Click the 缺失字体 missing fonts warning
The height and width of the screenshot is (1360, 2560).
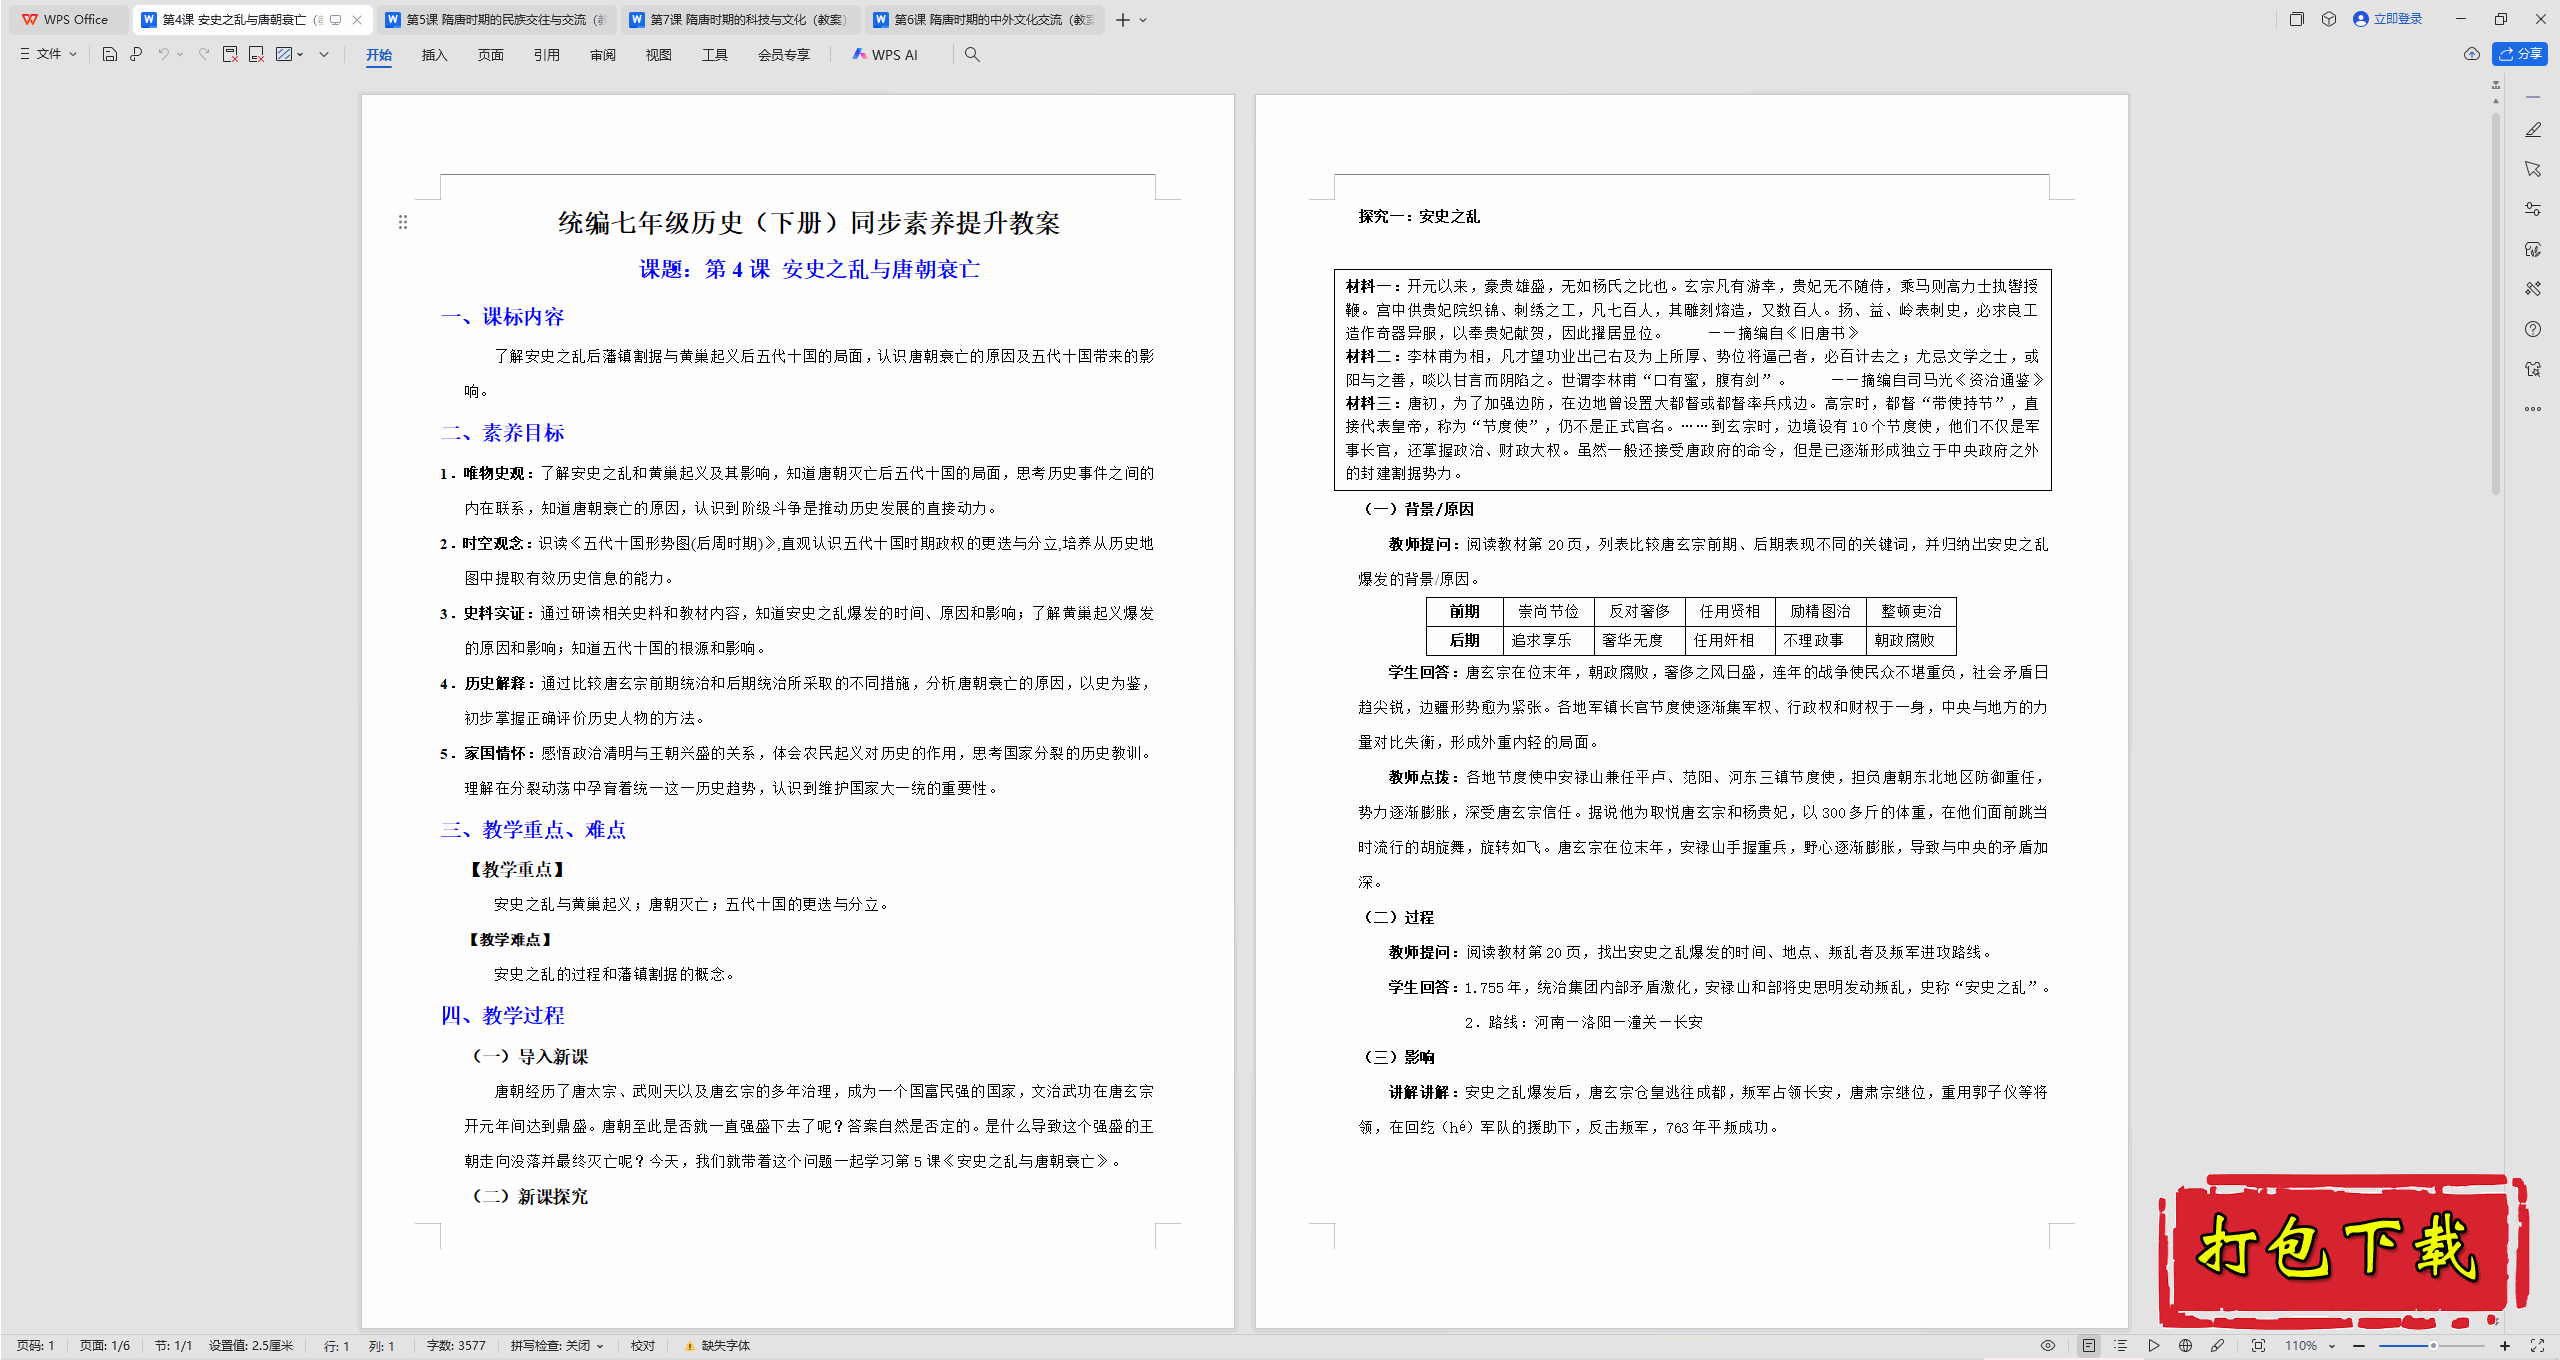coord(717,1346)
